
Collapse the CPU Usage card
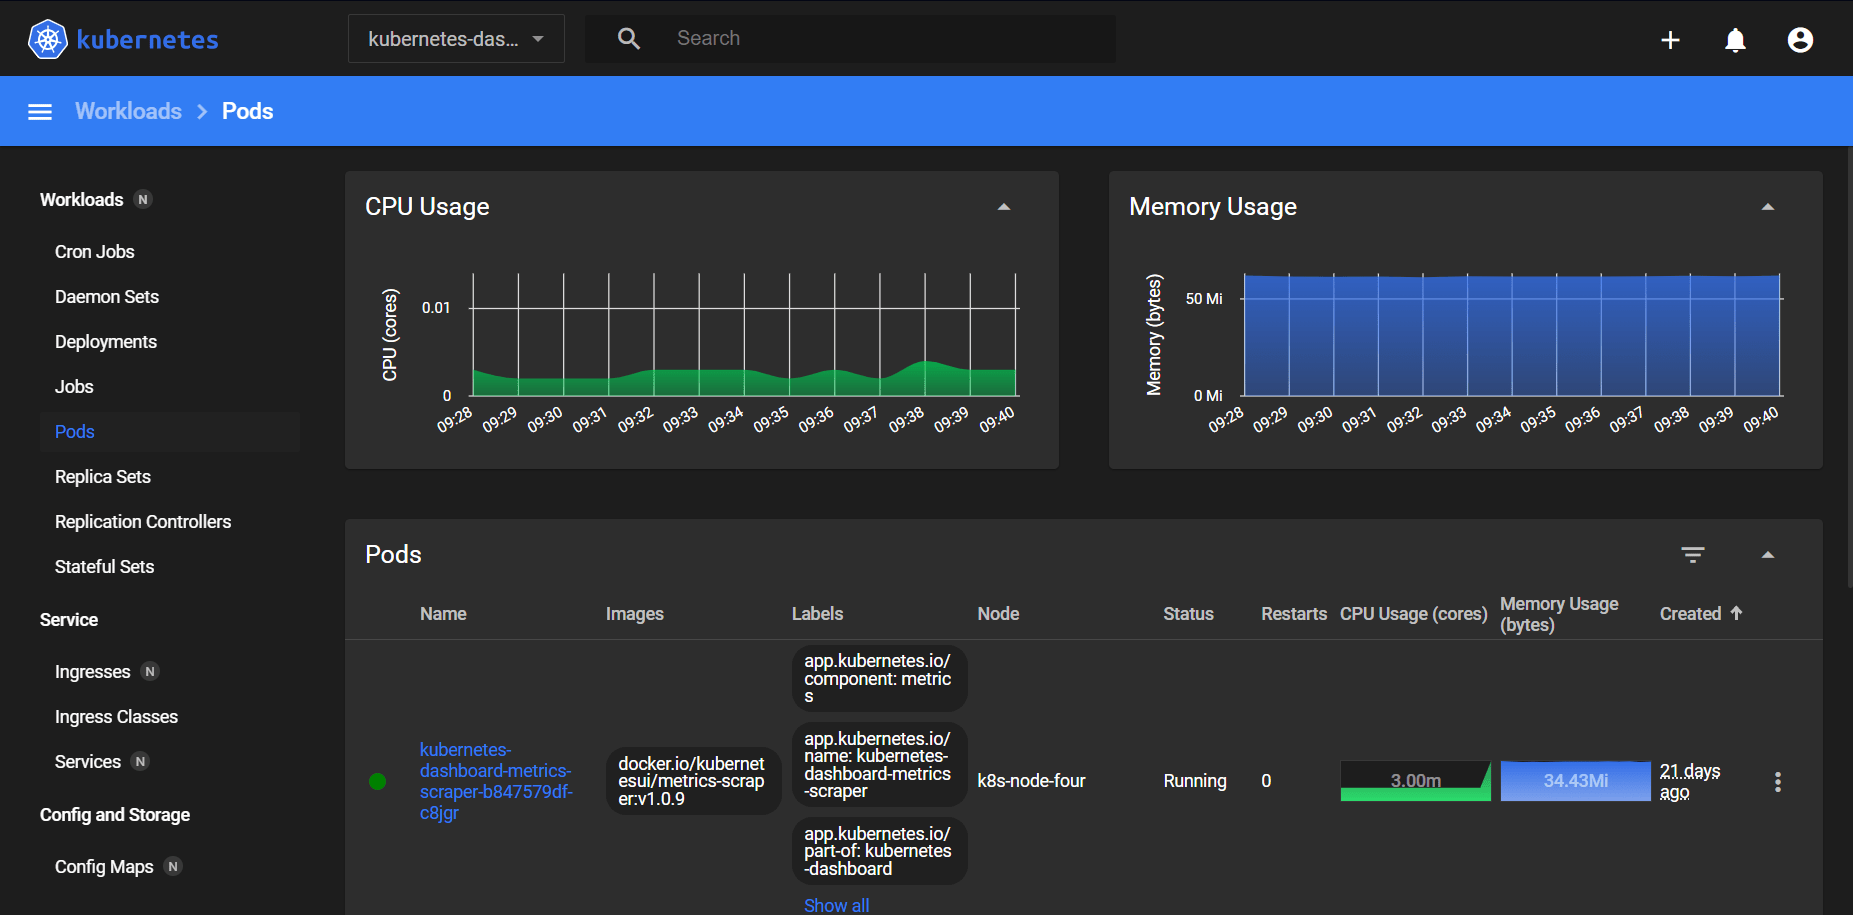point(1004,207)
